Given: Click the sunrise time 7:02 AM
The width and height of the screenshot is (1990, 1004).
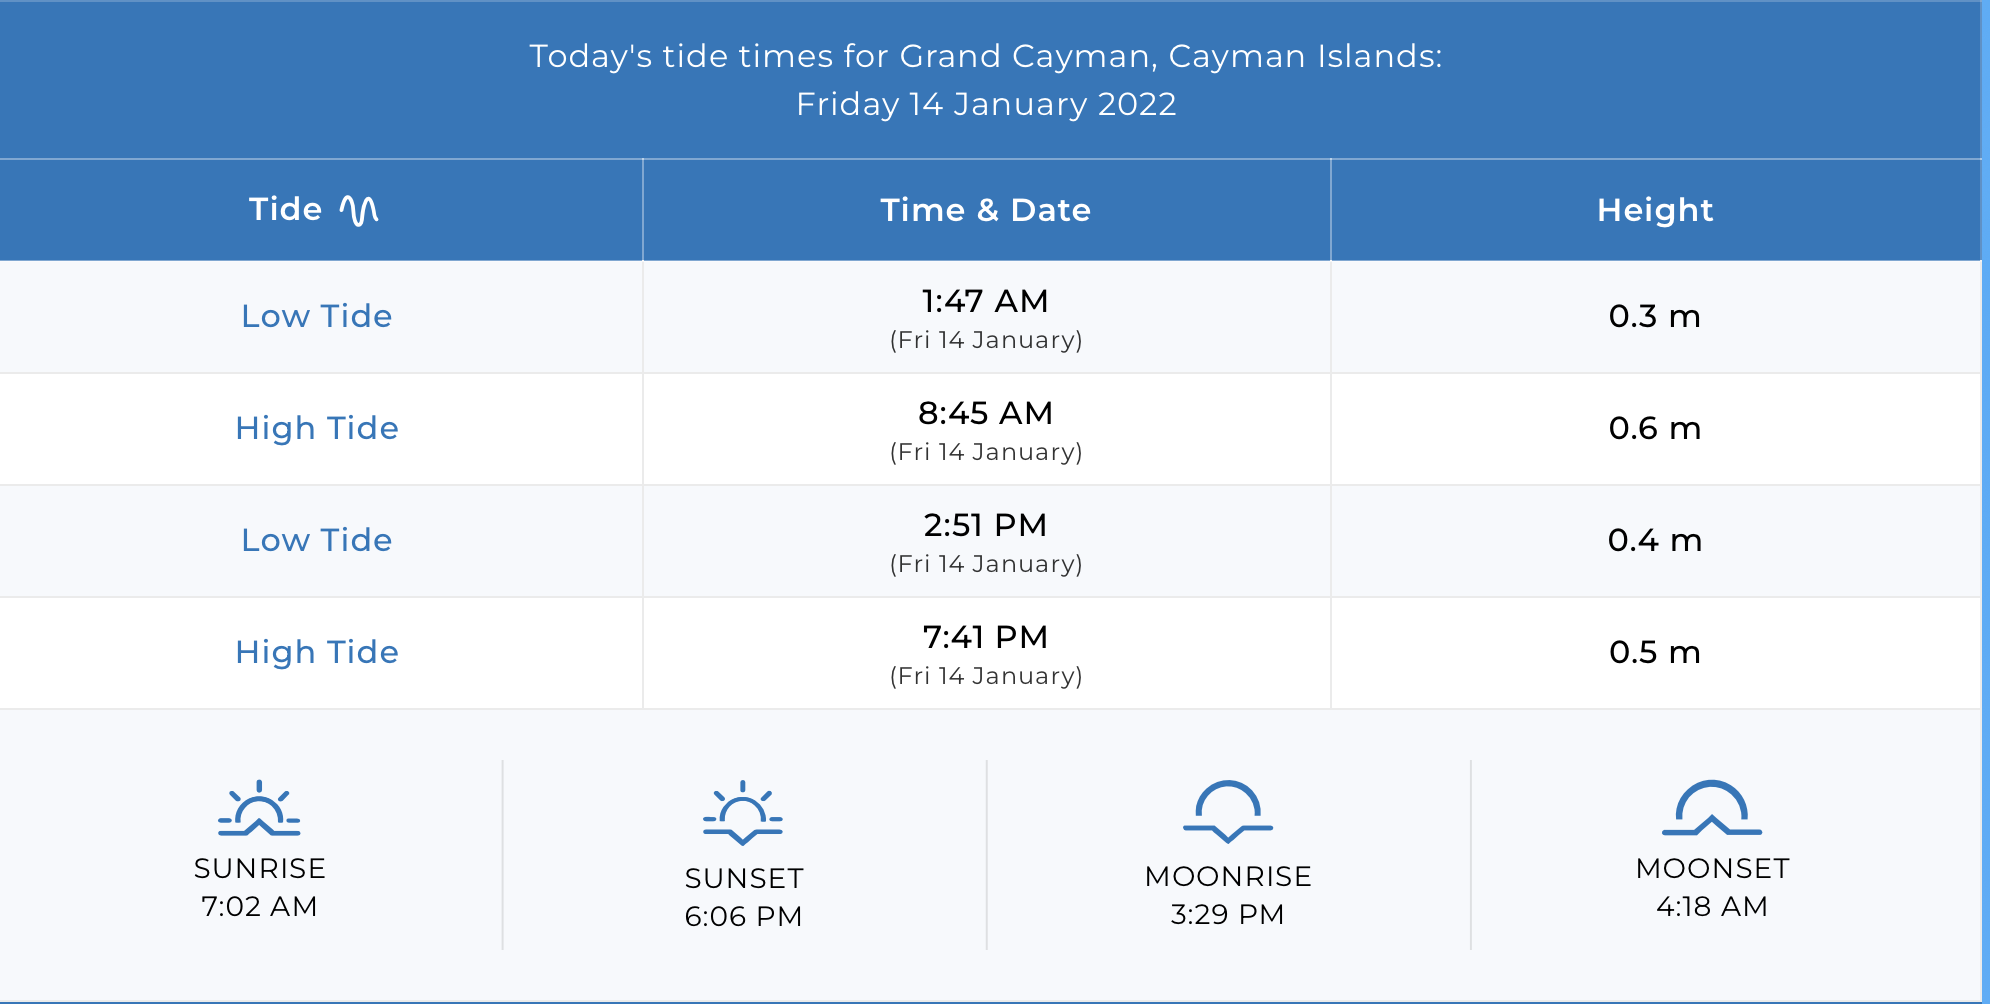Looking at the screenshot, I should coord(259,906).
